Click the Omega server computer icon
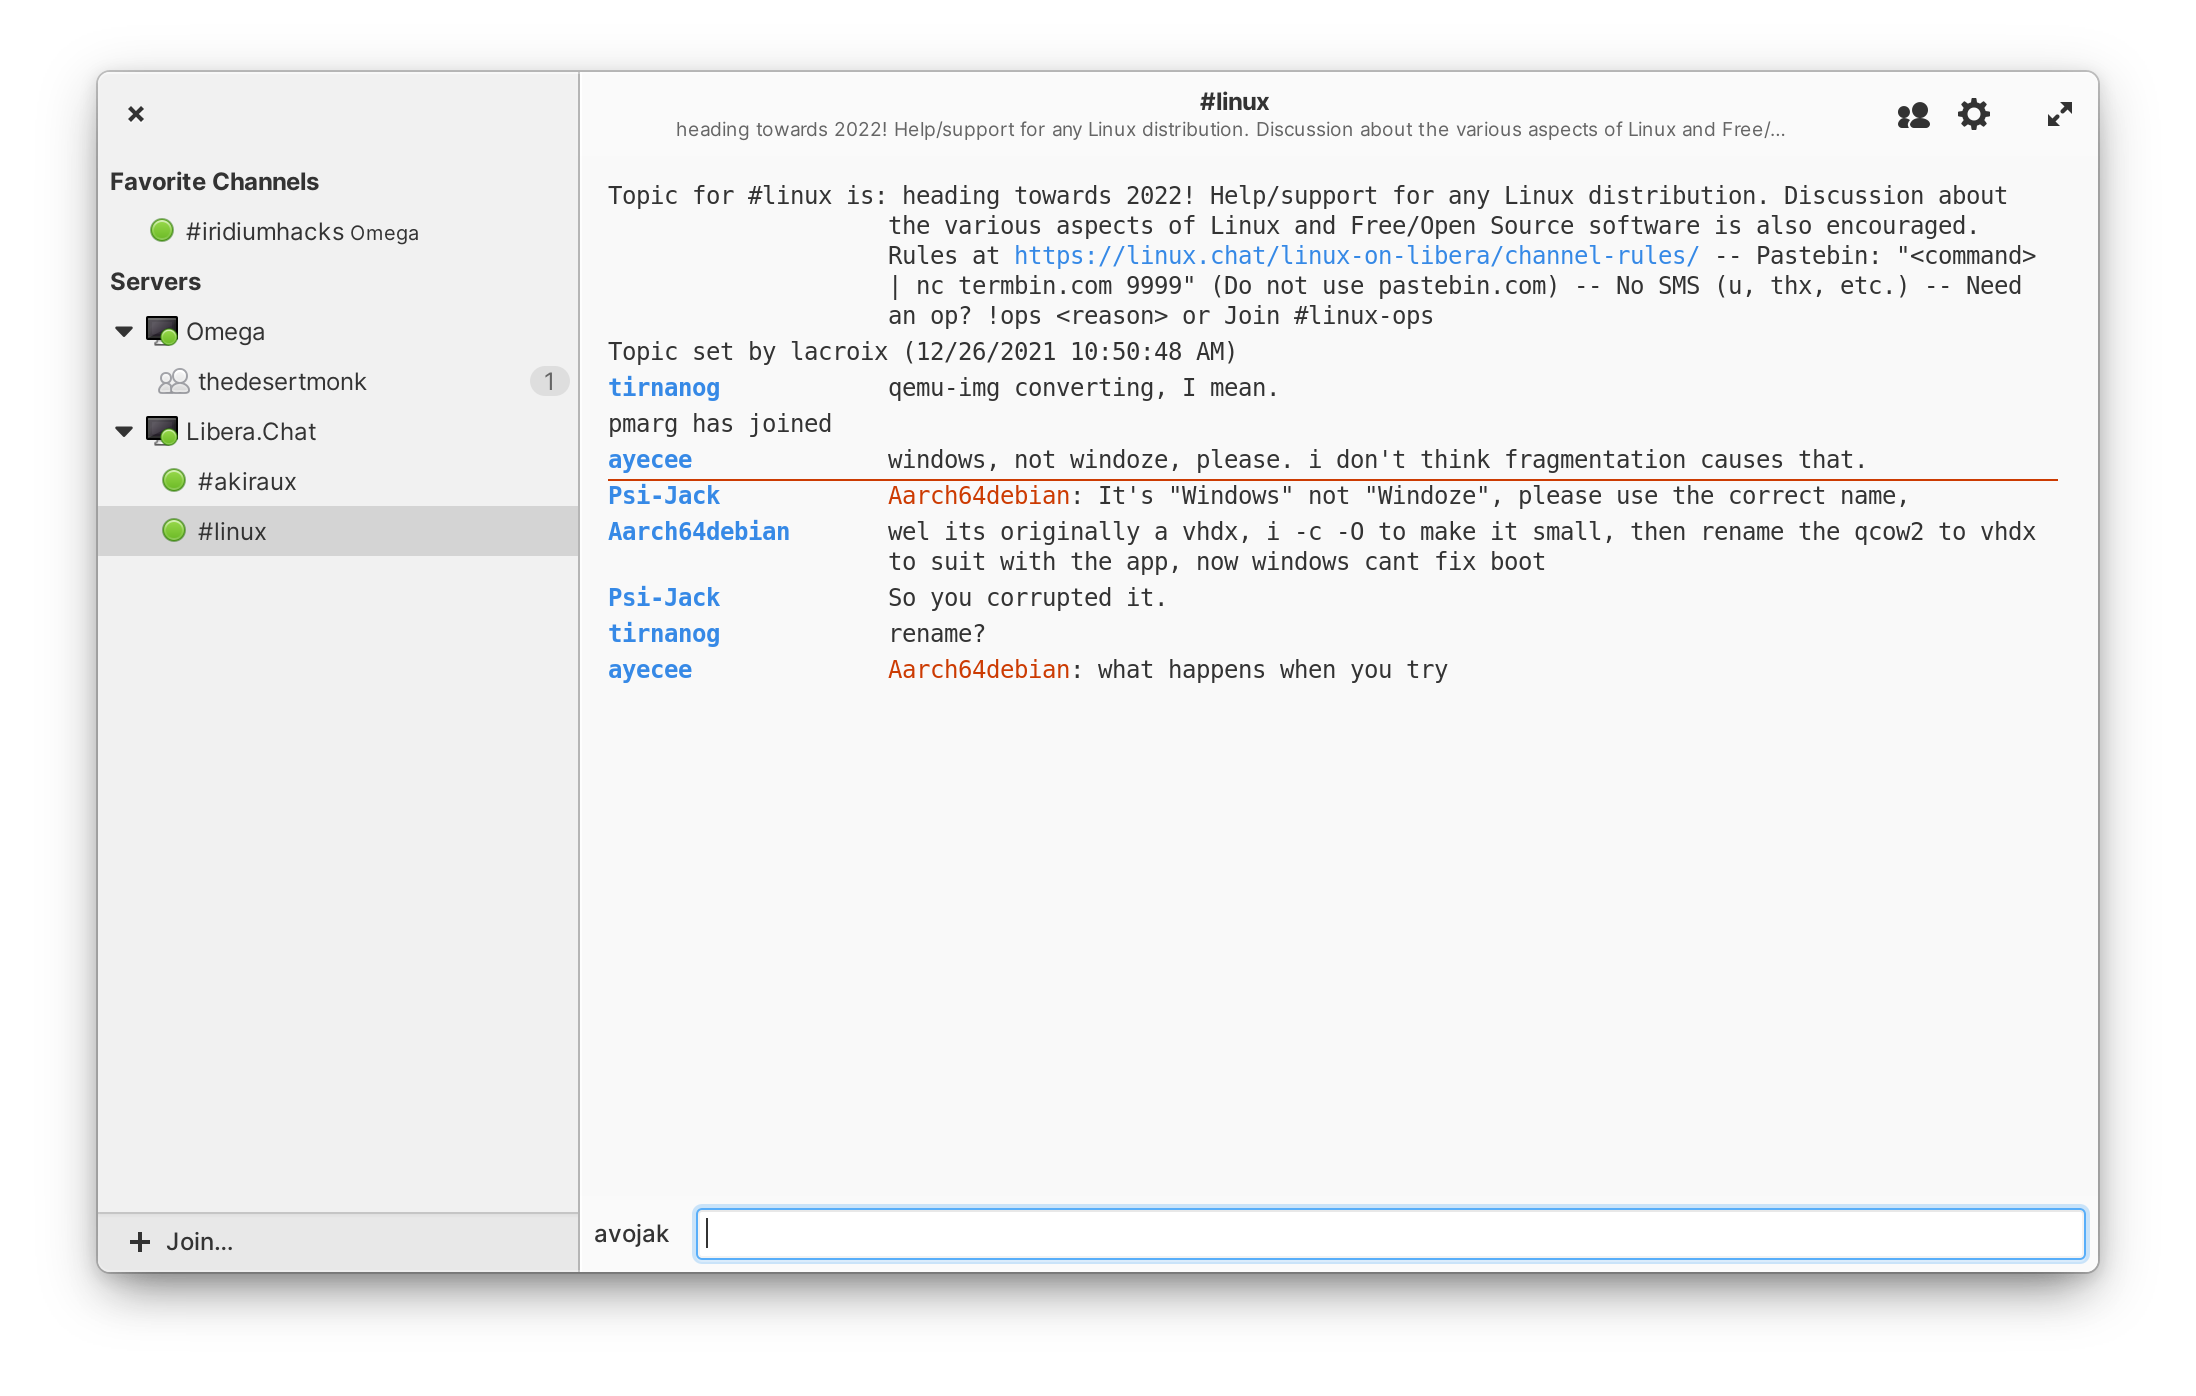 pos(161,331)
